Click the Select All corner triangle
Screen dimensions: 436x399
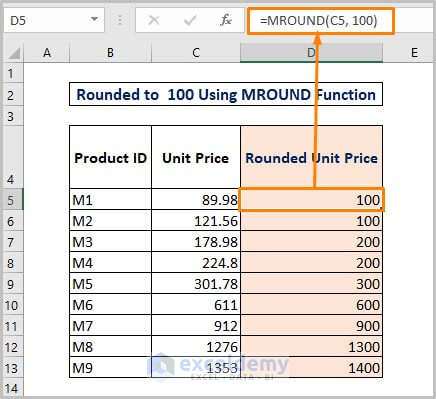pos(14,53)
